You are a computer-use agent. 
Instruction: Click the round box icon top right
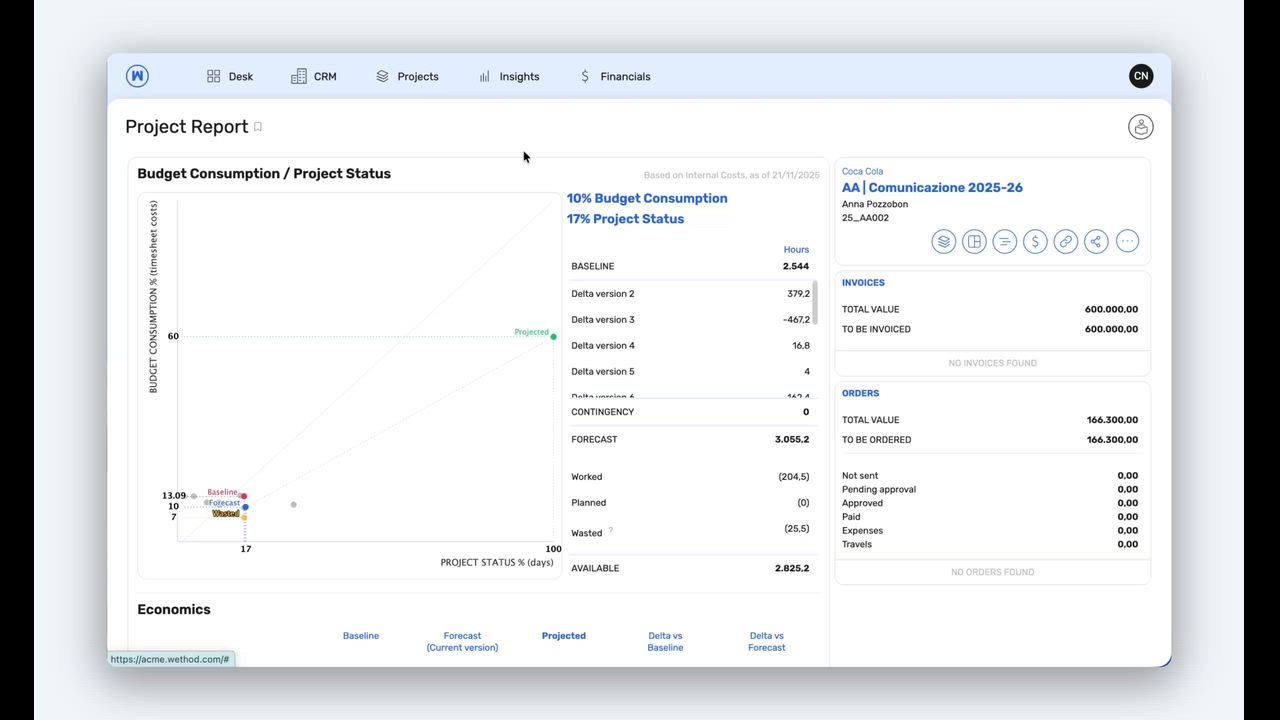(1141, 127)
